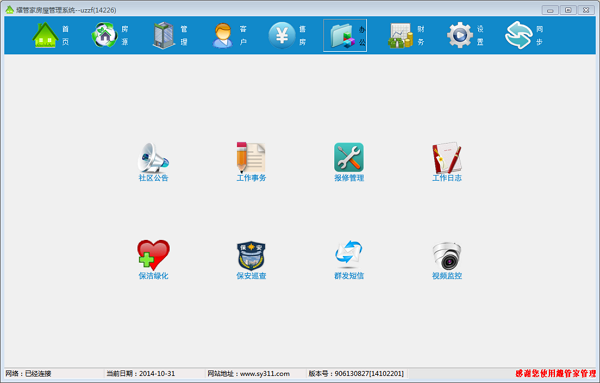Open 工作事务 pencil document icon

[251, 158]
